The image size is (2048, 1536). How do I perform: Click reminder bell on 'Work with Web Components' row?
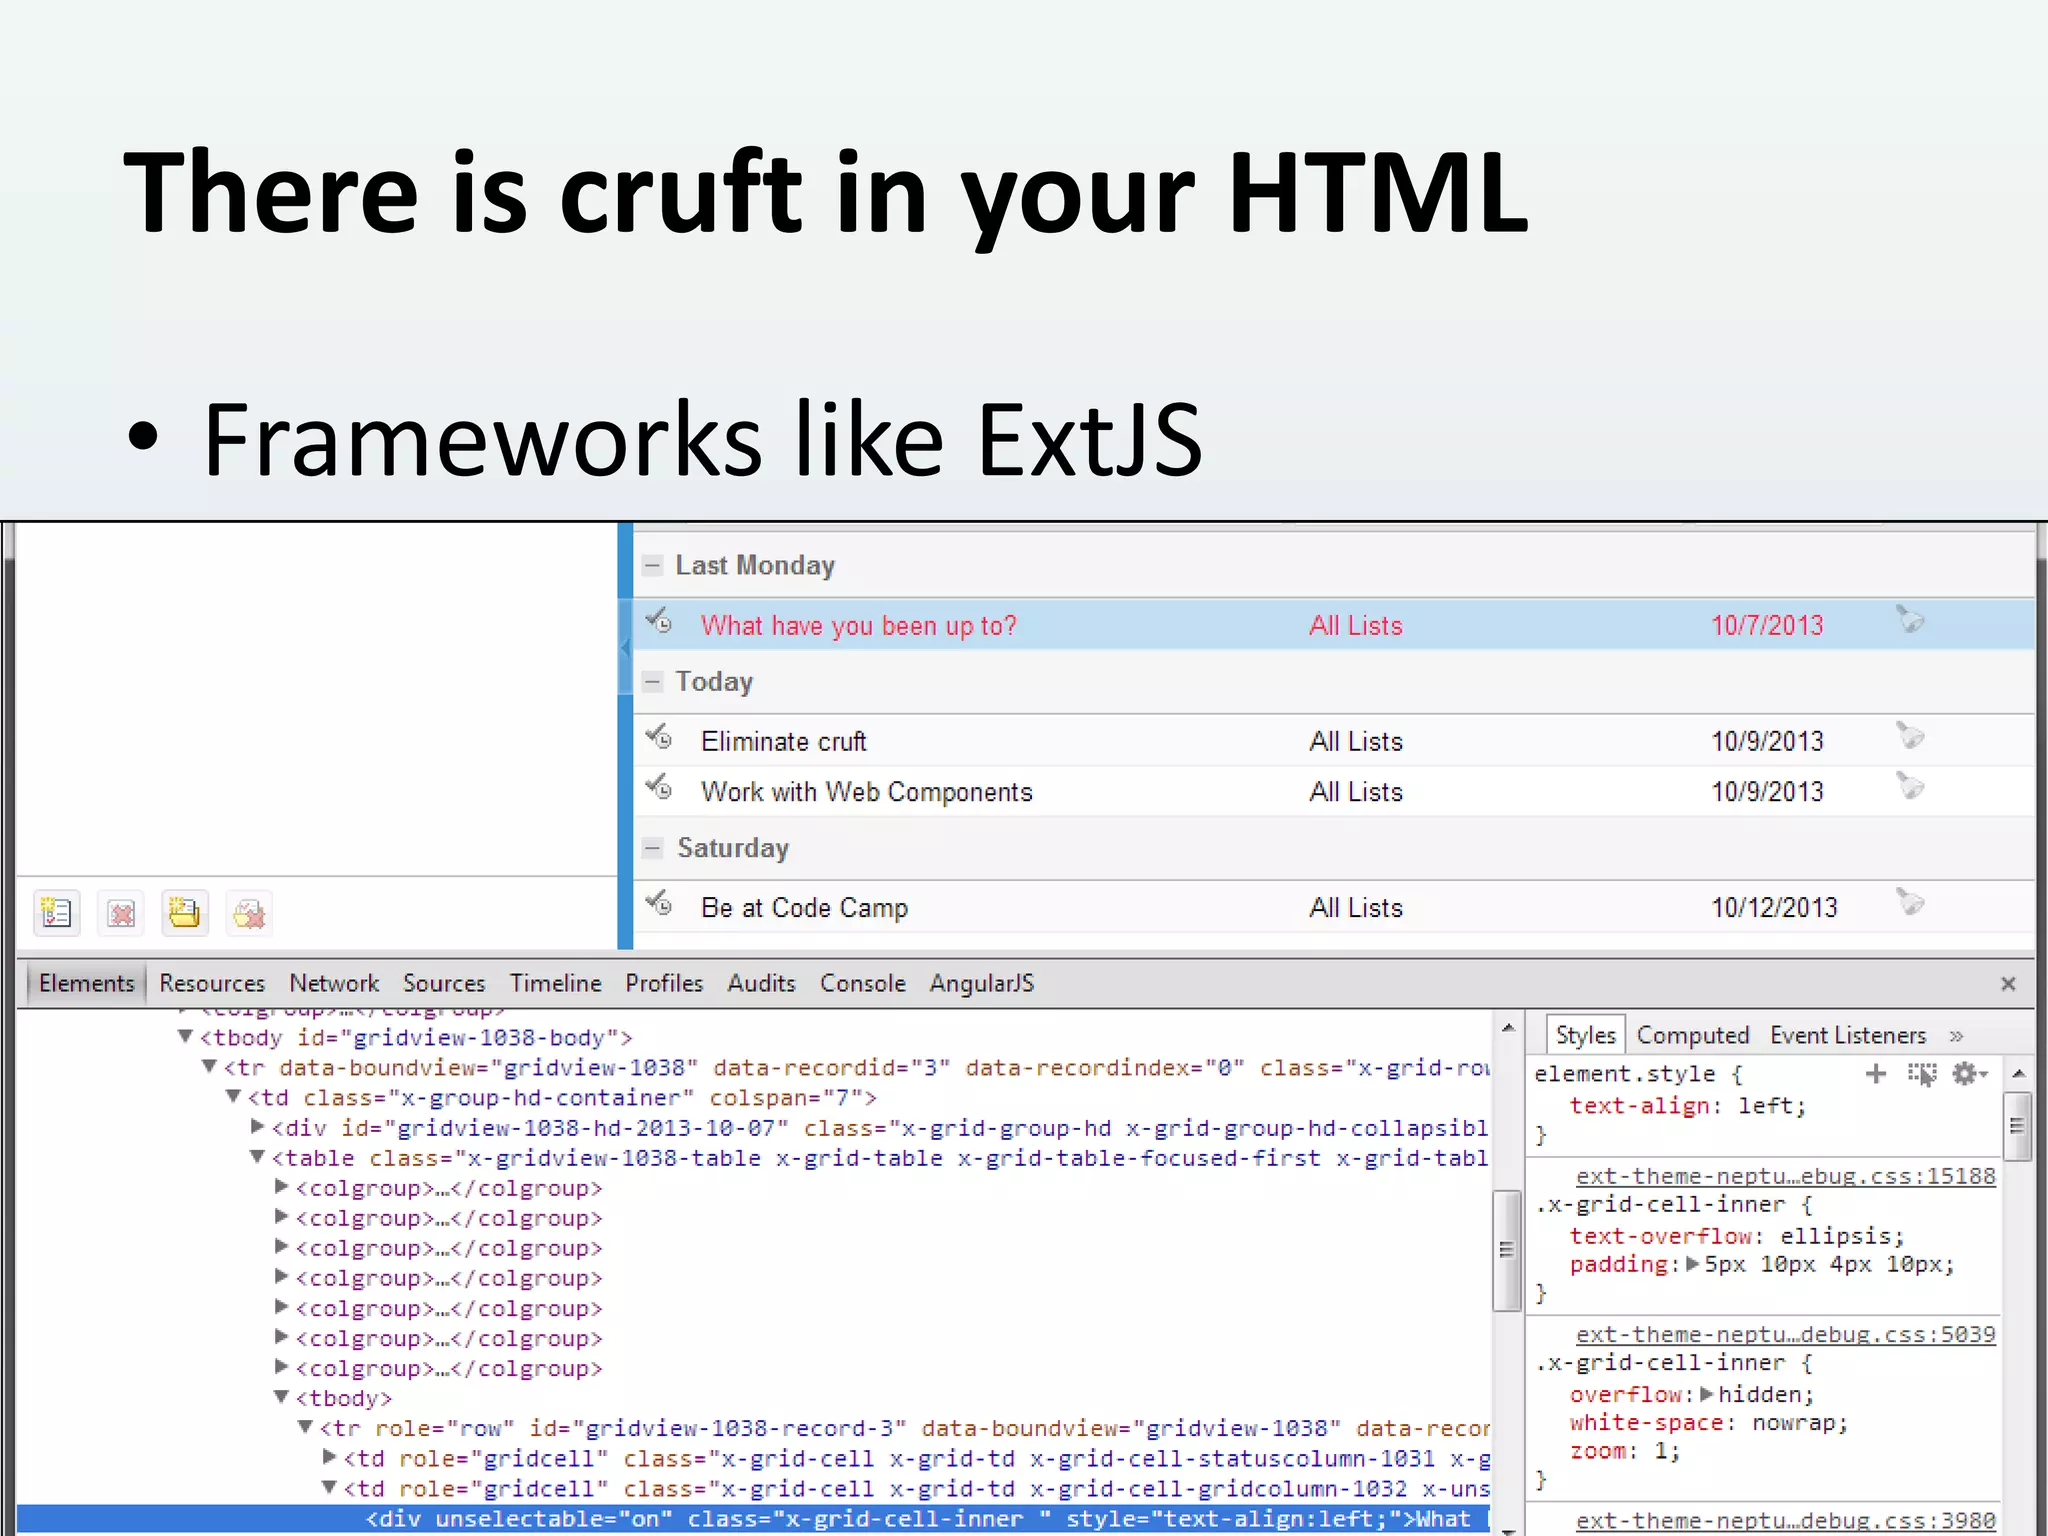pyautogui.click(x=1910, y=786)
